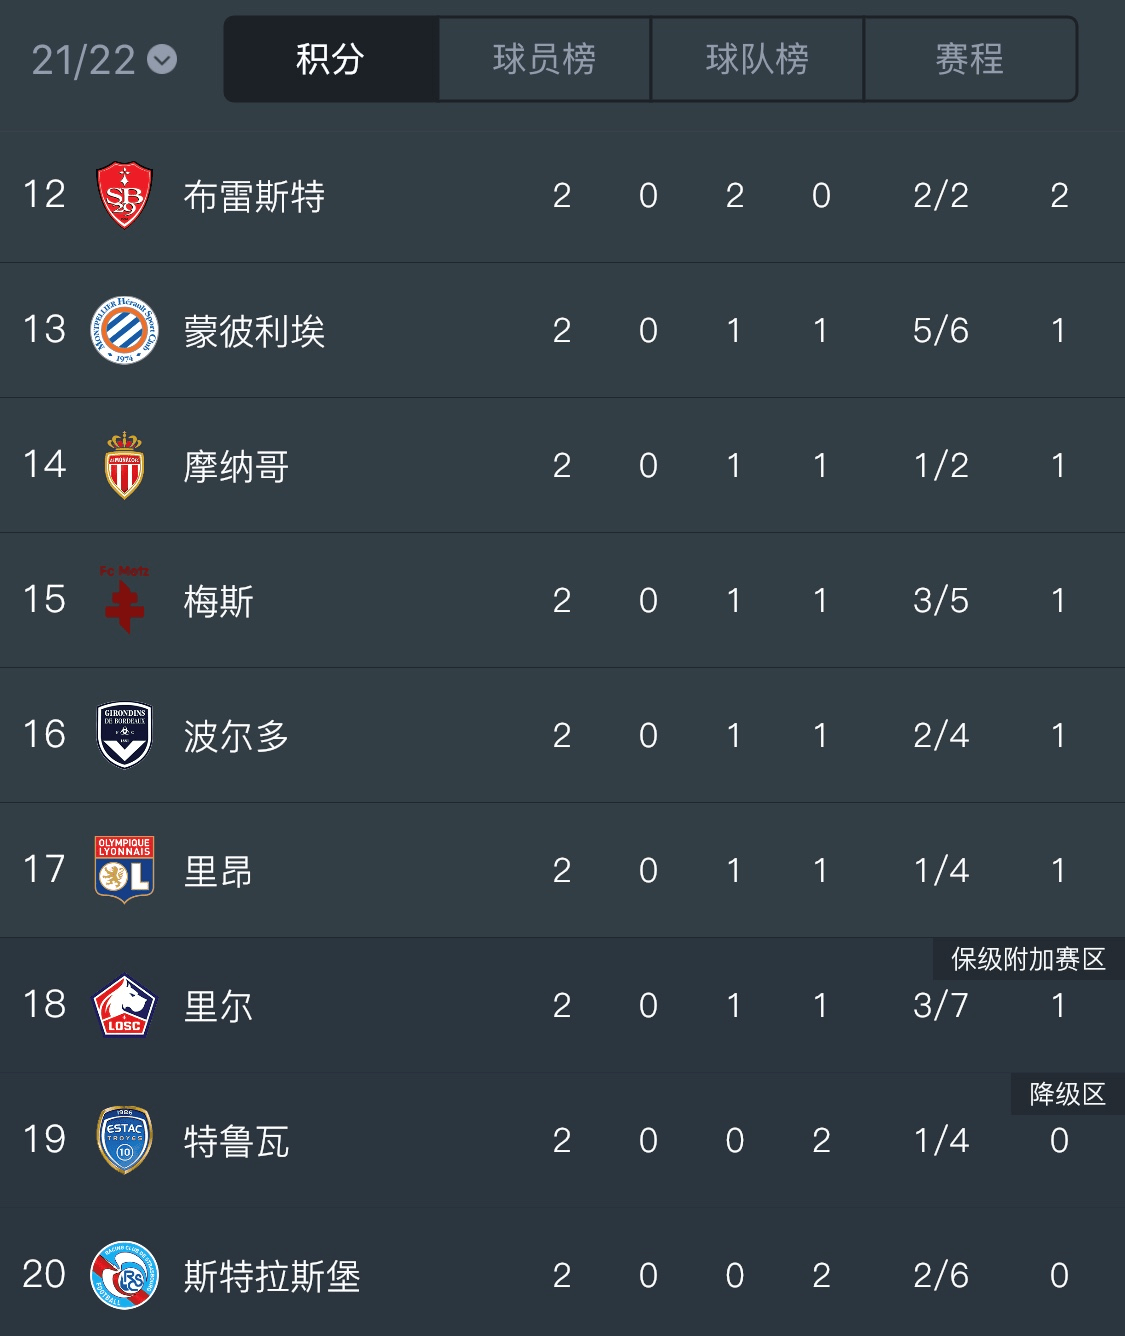Switch to the 球队榜 tab
Viewport: 1125px width, 1336px height.
(757, 59)
